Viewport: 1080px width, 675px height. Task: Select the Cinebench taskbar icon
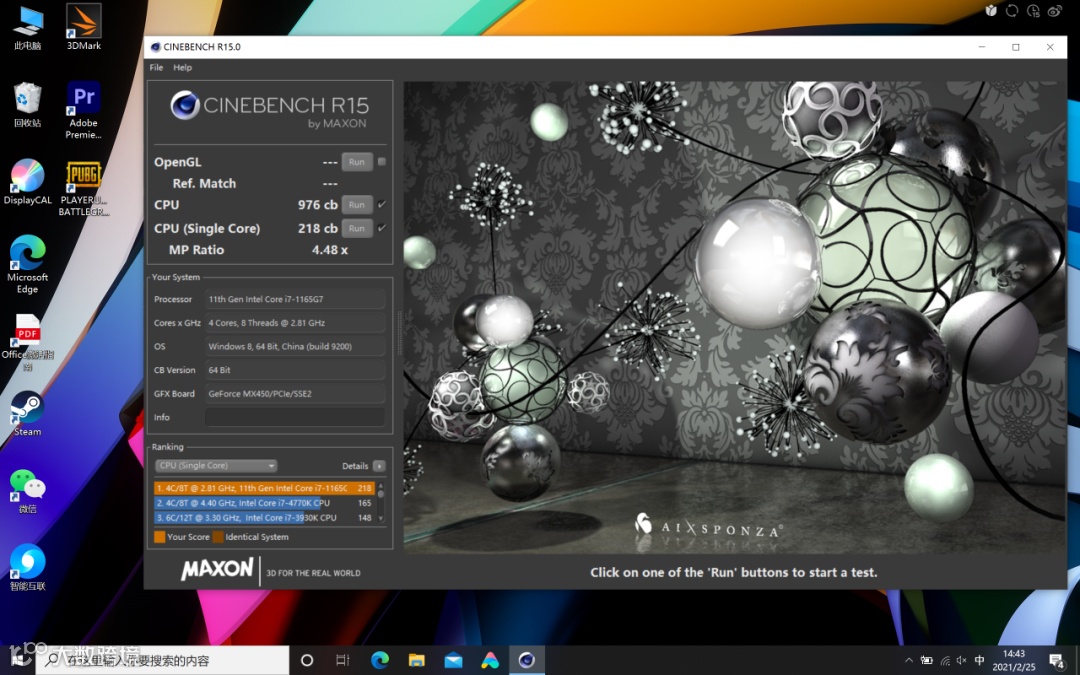click(527, 661)
